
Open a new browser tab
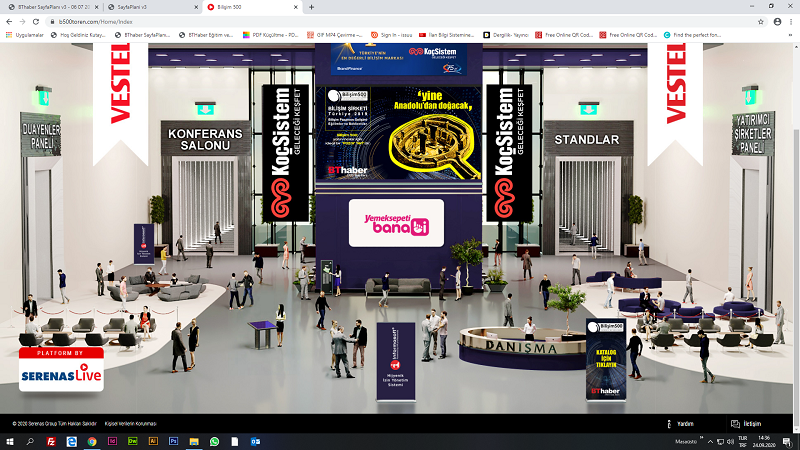point(311,7)
